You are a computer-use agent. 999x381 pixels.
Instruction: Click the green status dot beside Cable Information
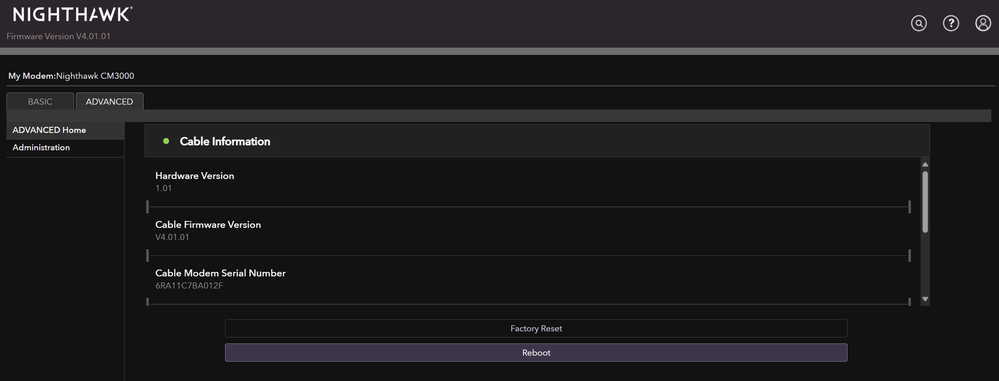(166, 141)
